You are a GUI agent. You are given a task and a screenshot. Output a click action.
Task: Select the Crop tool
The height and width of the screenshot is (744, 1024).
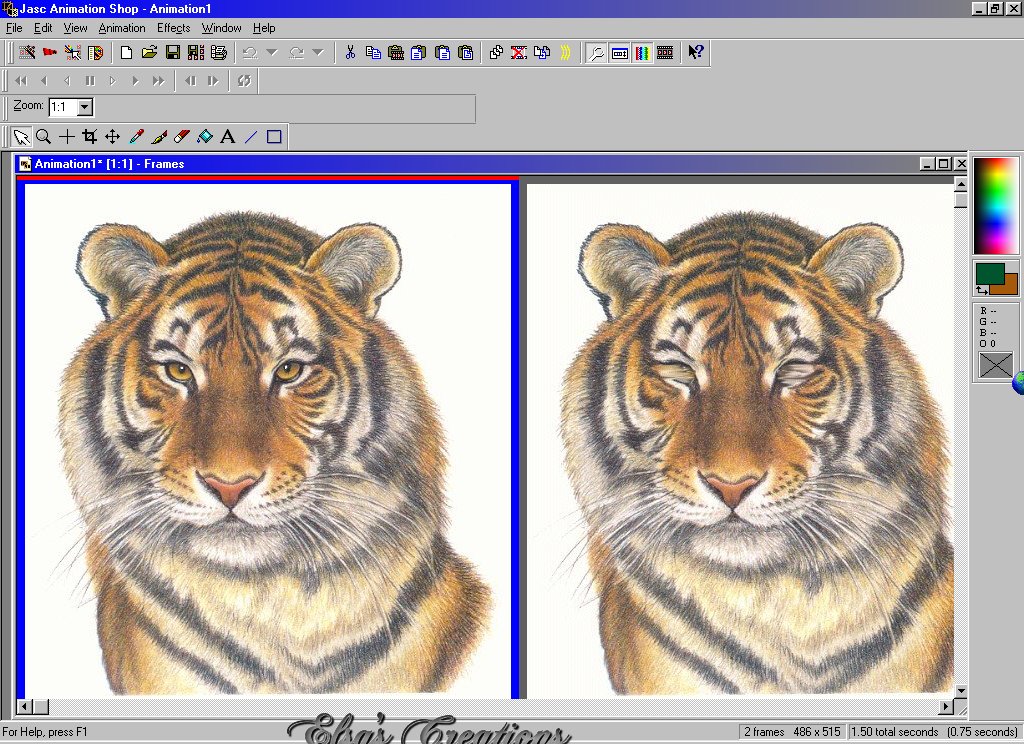click(x=90, y=137)
